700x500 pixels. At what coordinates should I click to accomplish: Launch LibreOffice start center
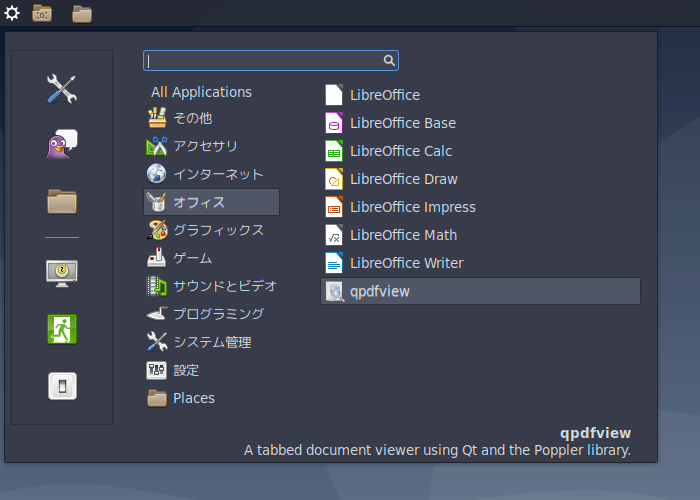coord(480,95)
